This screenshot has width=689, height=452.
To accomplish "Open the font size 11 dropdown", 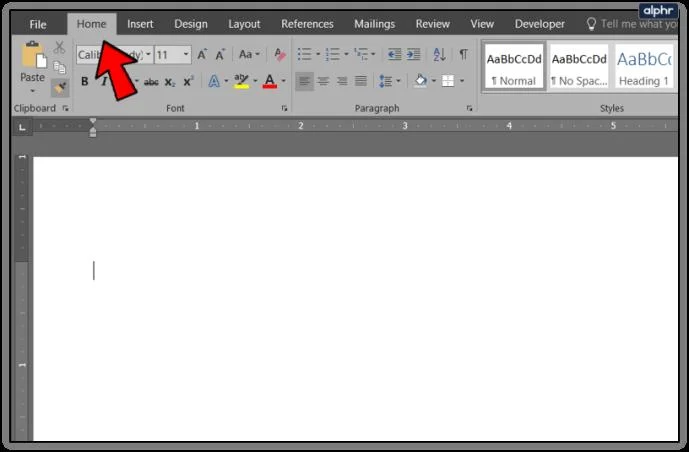I will pyautogui.click(x=186, y=54).
